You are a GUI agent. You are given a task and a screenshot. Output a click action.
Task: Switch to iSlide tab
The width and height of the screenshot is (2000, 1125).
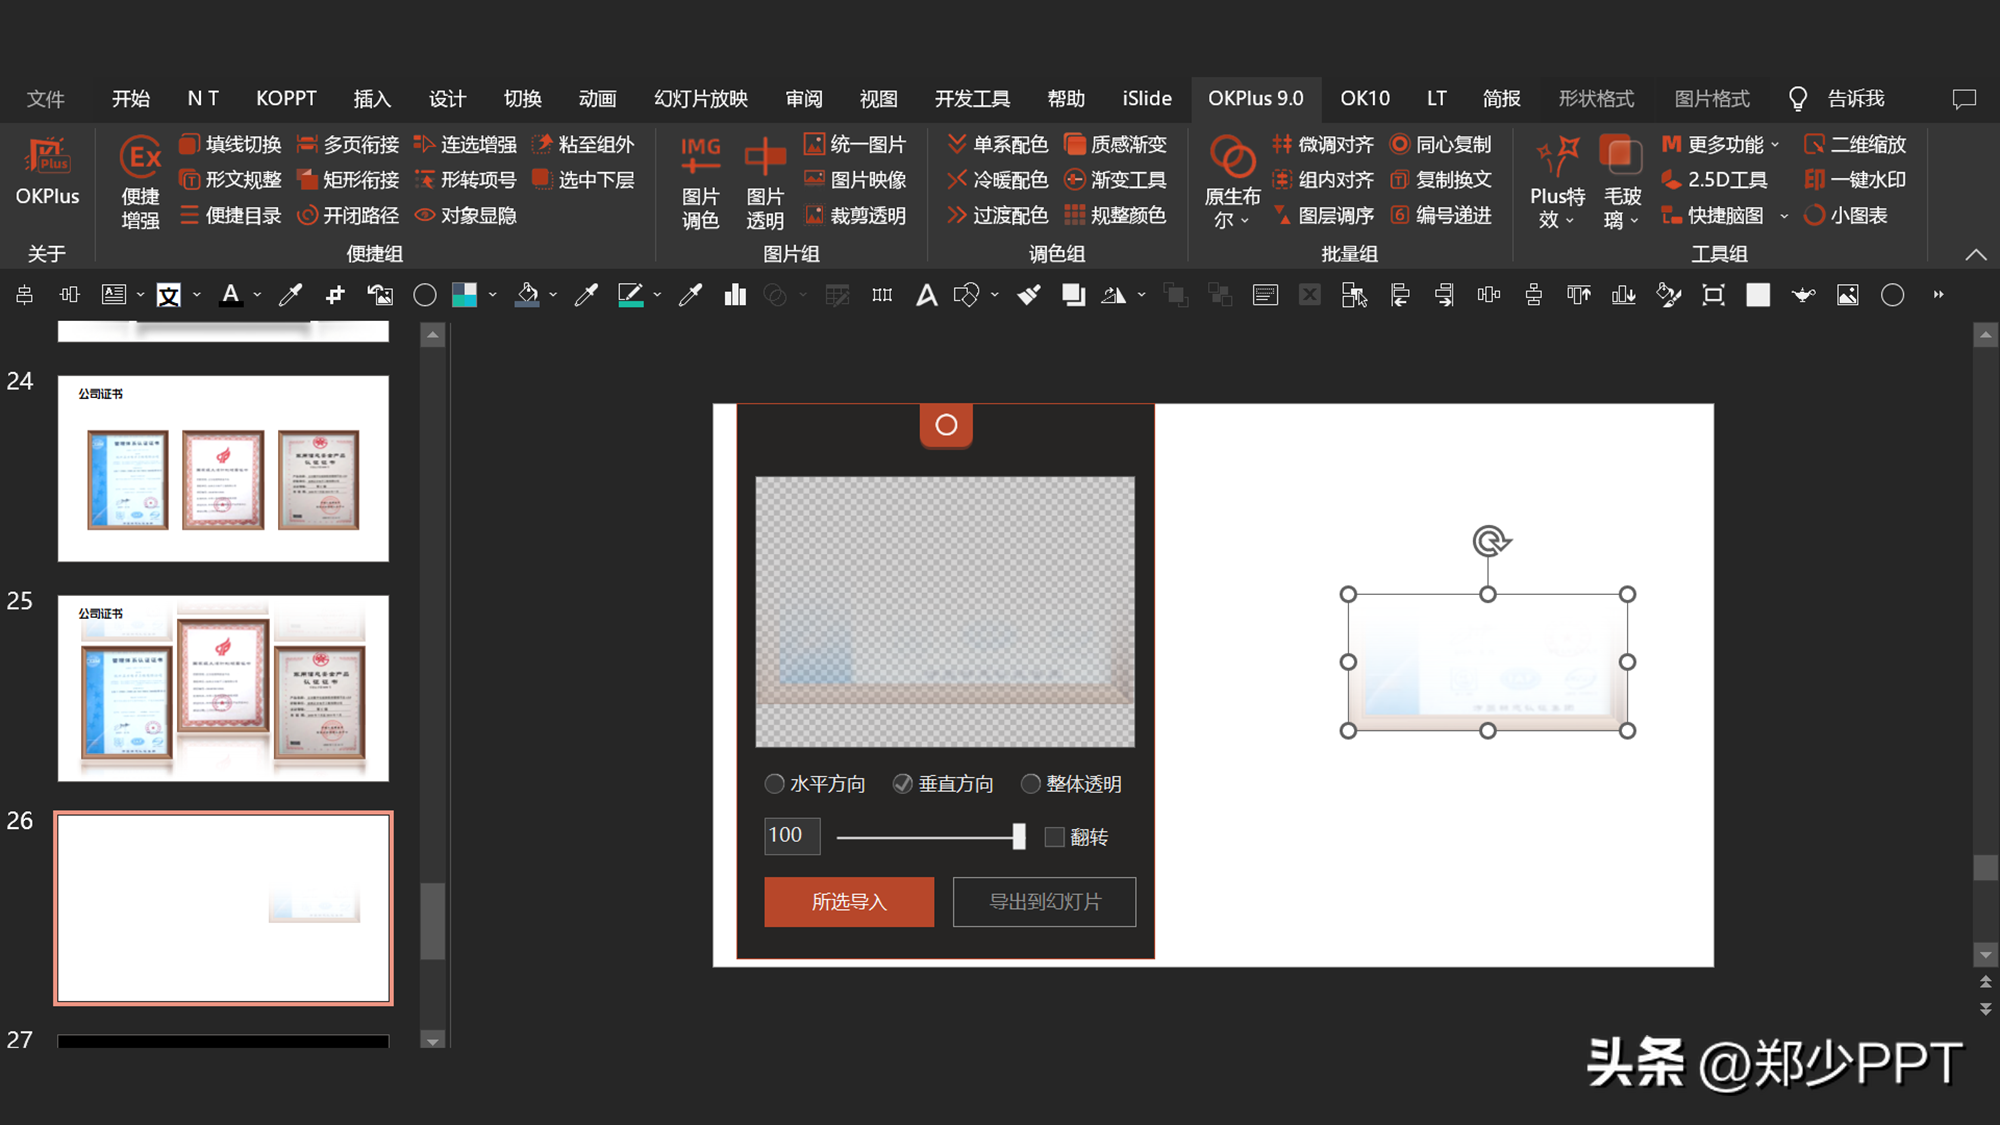coord(1146,98)
